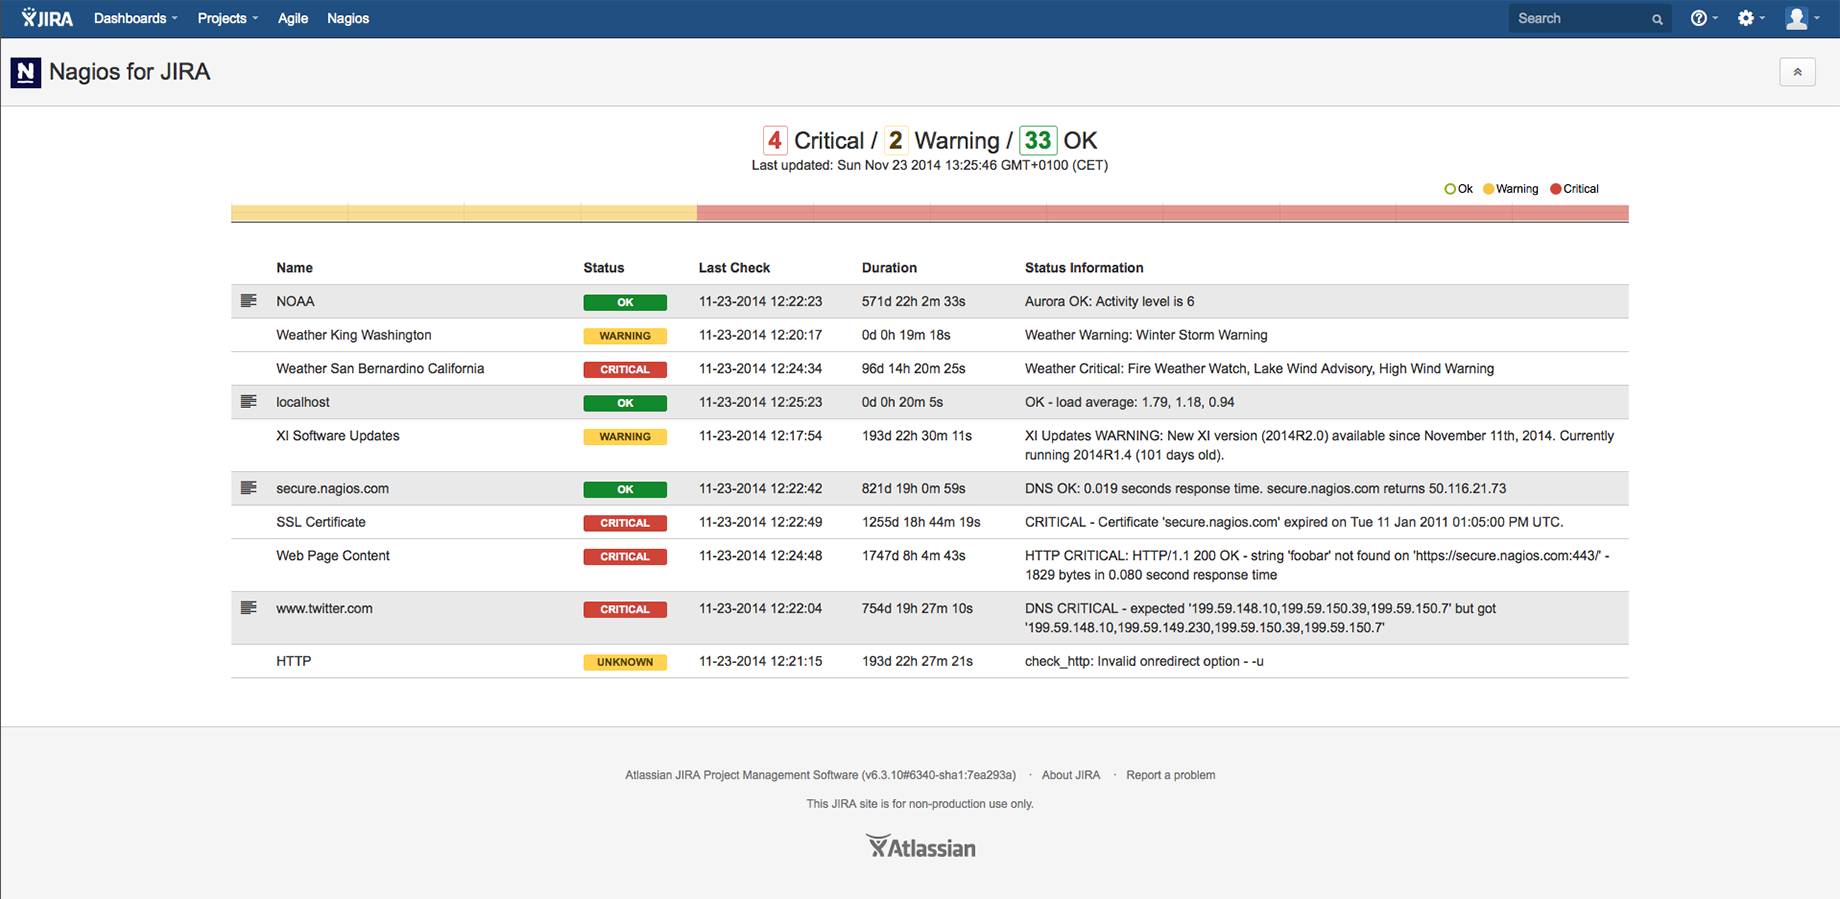Viewport: 1840px width, 899px height.
Task: Open the Dashboards dropdown menu
Action: coord(135,18)
